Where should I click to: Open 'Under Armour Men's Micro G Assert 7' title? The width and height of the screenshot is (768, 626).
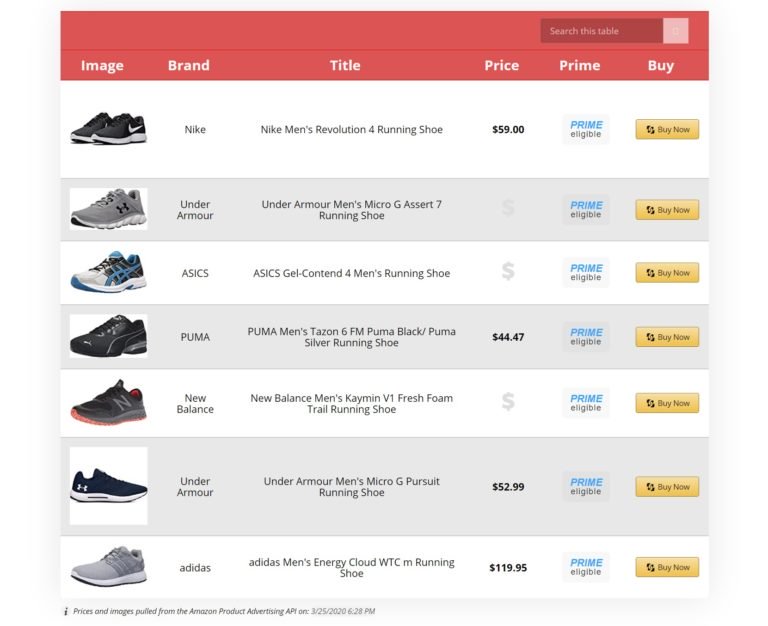pos(352,210)
